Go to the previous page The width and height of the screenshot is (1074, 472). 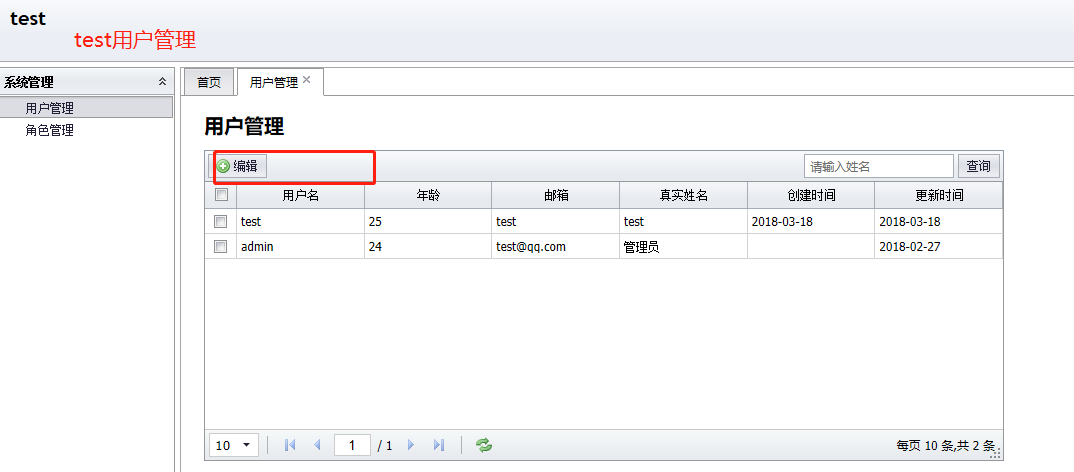coord(317,445)
